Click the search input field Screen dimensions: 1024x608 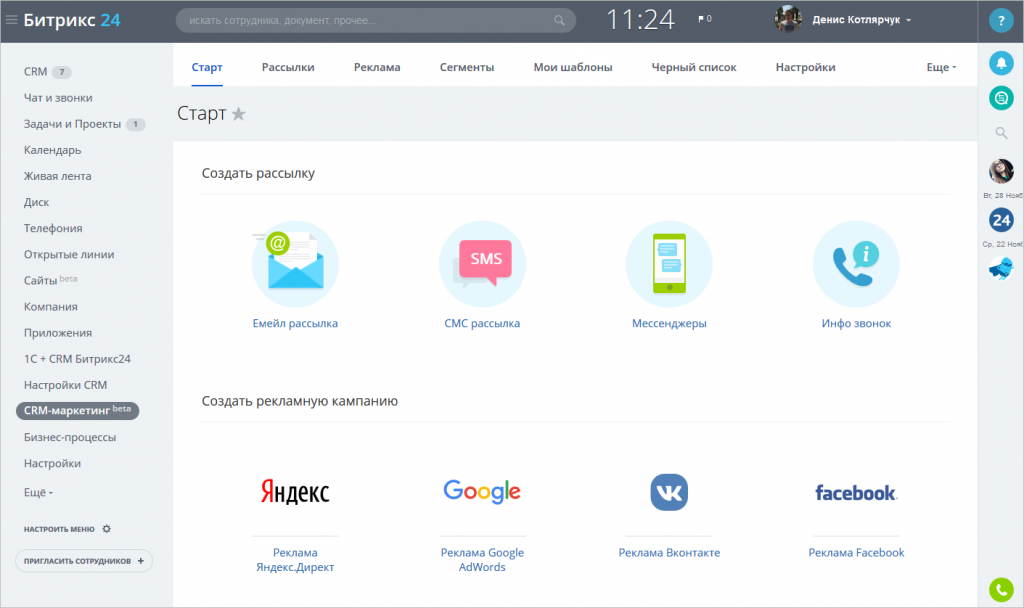(376, 20)
